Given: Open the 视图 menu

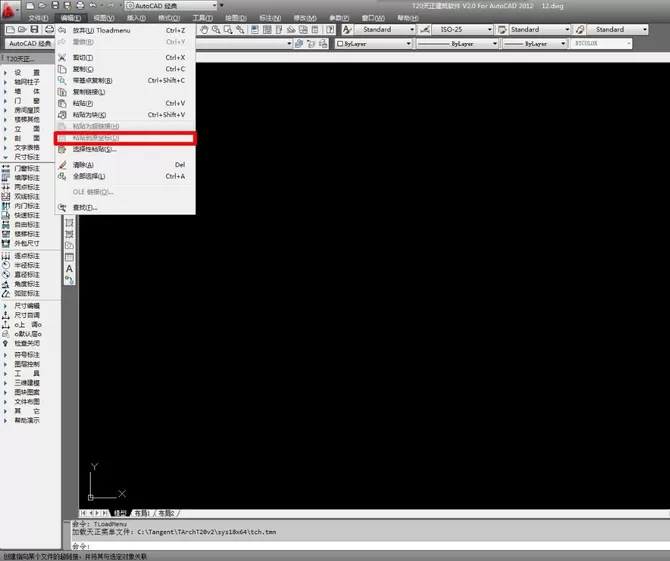Looking at the screenshot, I should tap(104, 18).
